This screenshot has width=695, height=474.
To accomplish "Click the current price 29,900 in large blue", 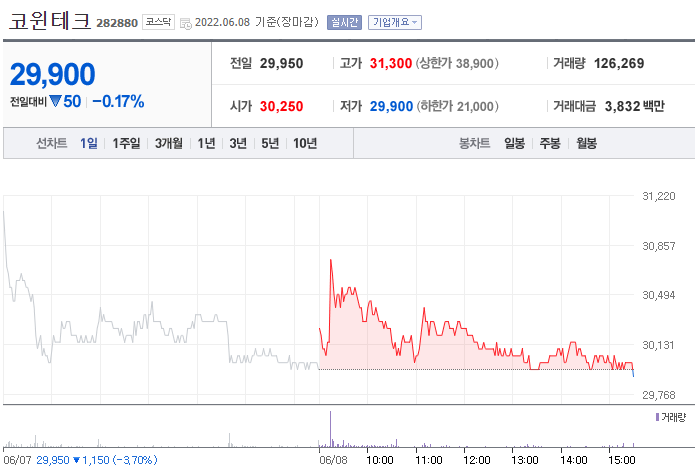I will (52, 74).
